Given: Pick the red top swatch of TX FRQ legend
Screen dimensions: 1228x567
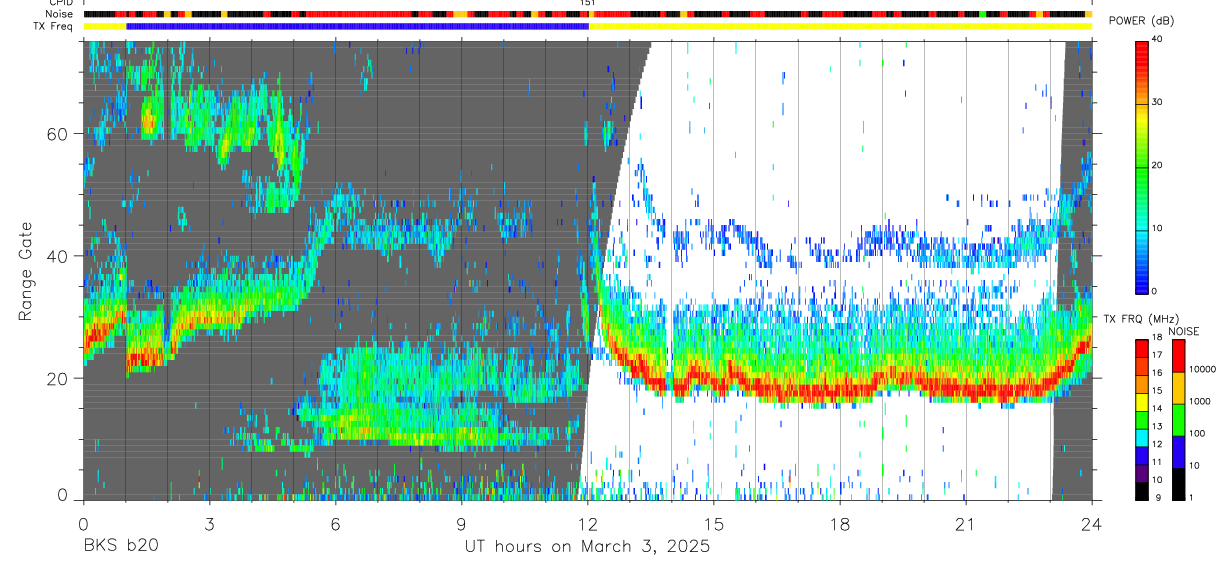Looking at the screenshot, I should click(1141, 349).
